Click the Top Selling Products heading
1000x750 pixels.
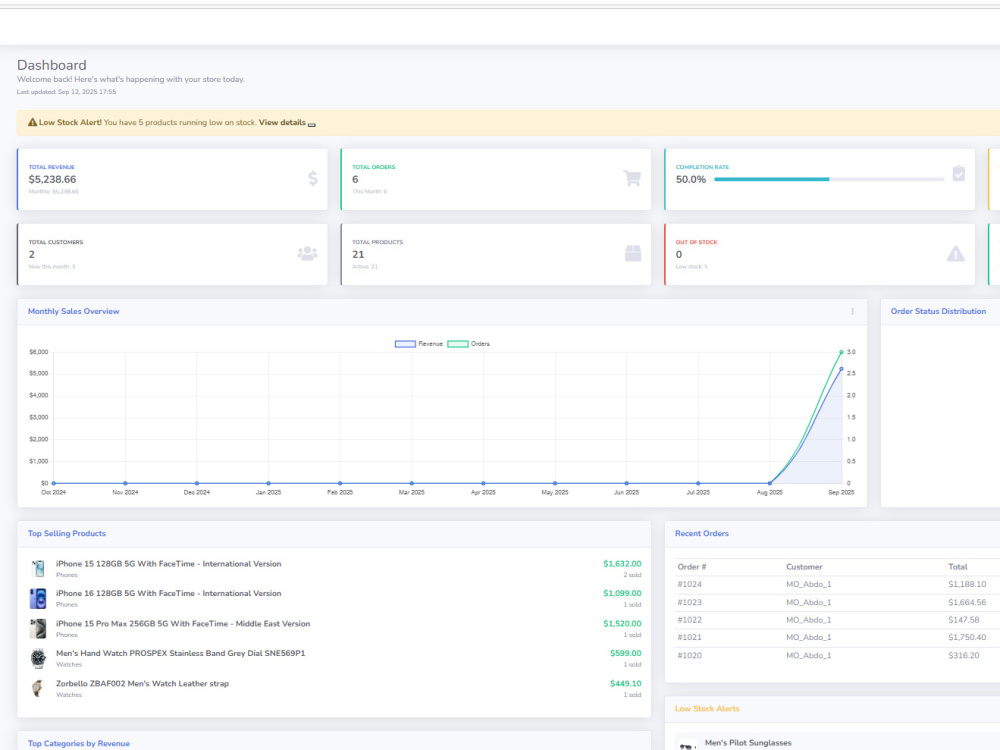coord(67,533)
